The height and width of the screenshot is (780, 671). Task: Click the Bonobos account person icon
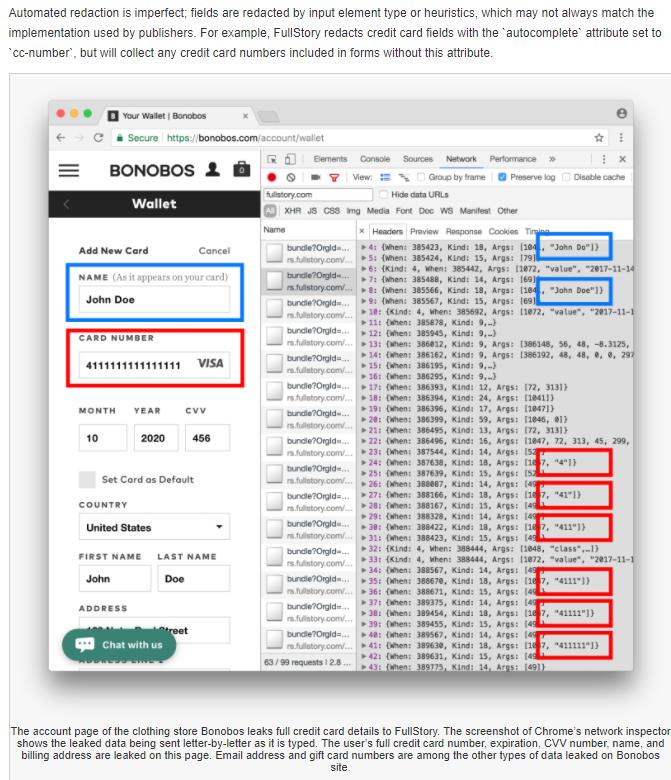pyautogui.click(x=213, y=170)
